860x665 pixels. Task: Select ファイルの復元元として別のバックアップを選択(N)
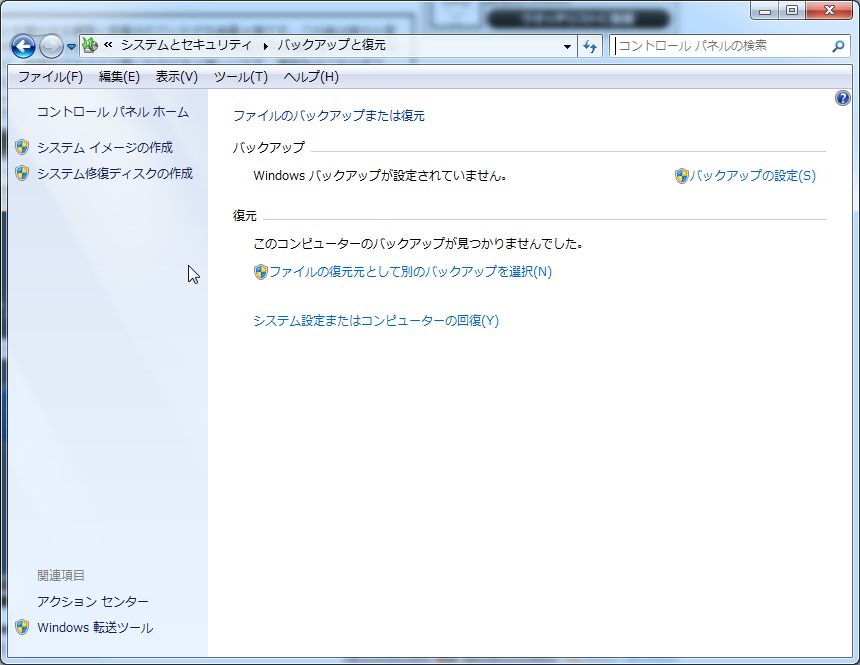(410, 272)
